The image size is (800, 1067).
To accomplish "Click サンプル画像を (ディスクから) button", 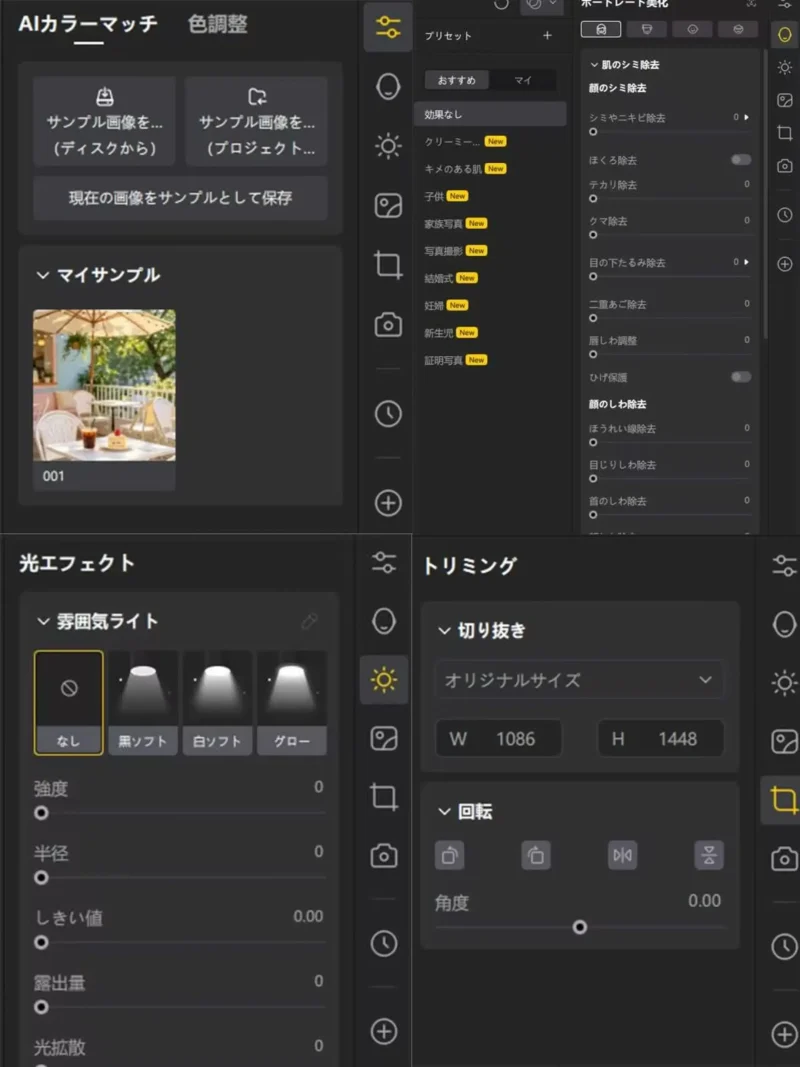I will coord(104,122).
